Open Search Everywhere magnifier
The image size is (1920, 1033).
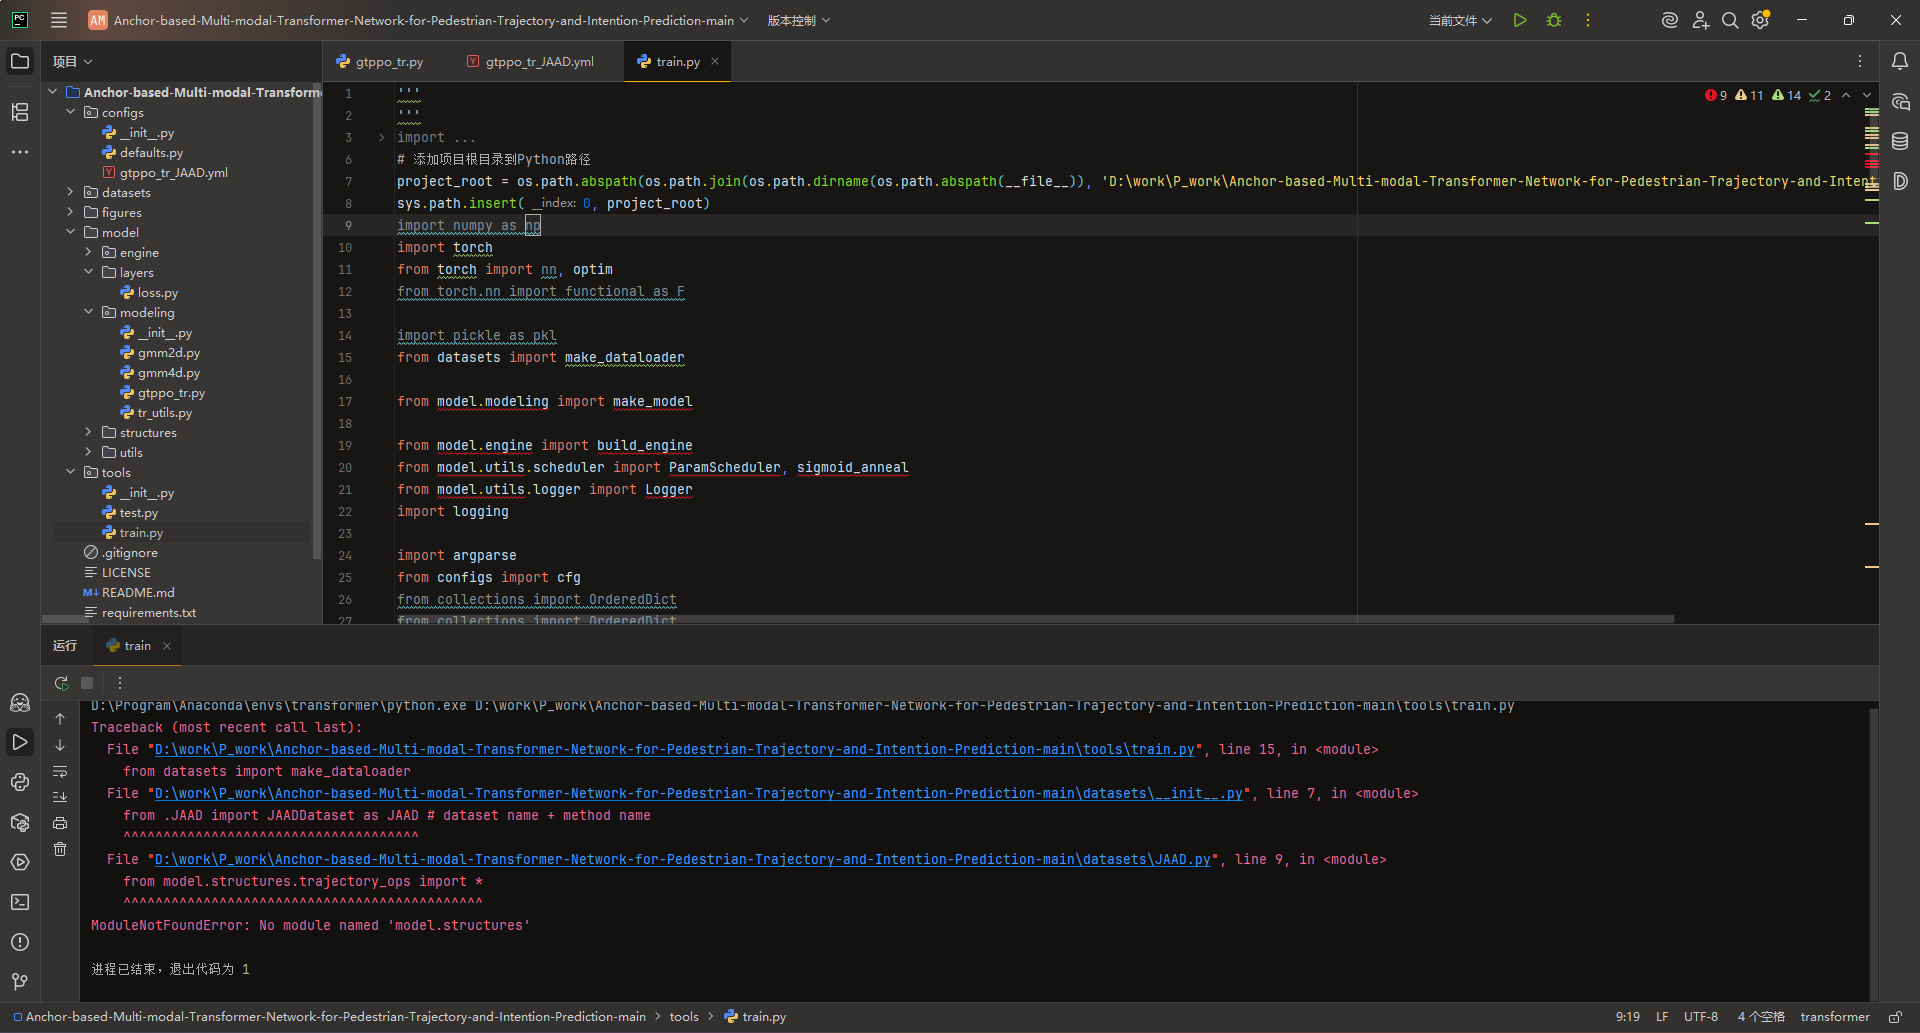(x=1730, y=20)
